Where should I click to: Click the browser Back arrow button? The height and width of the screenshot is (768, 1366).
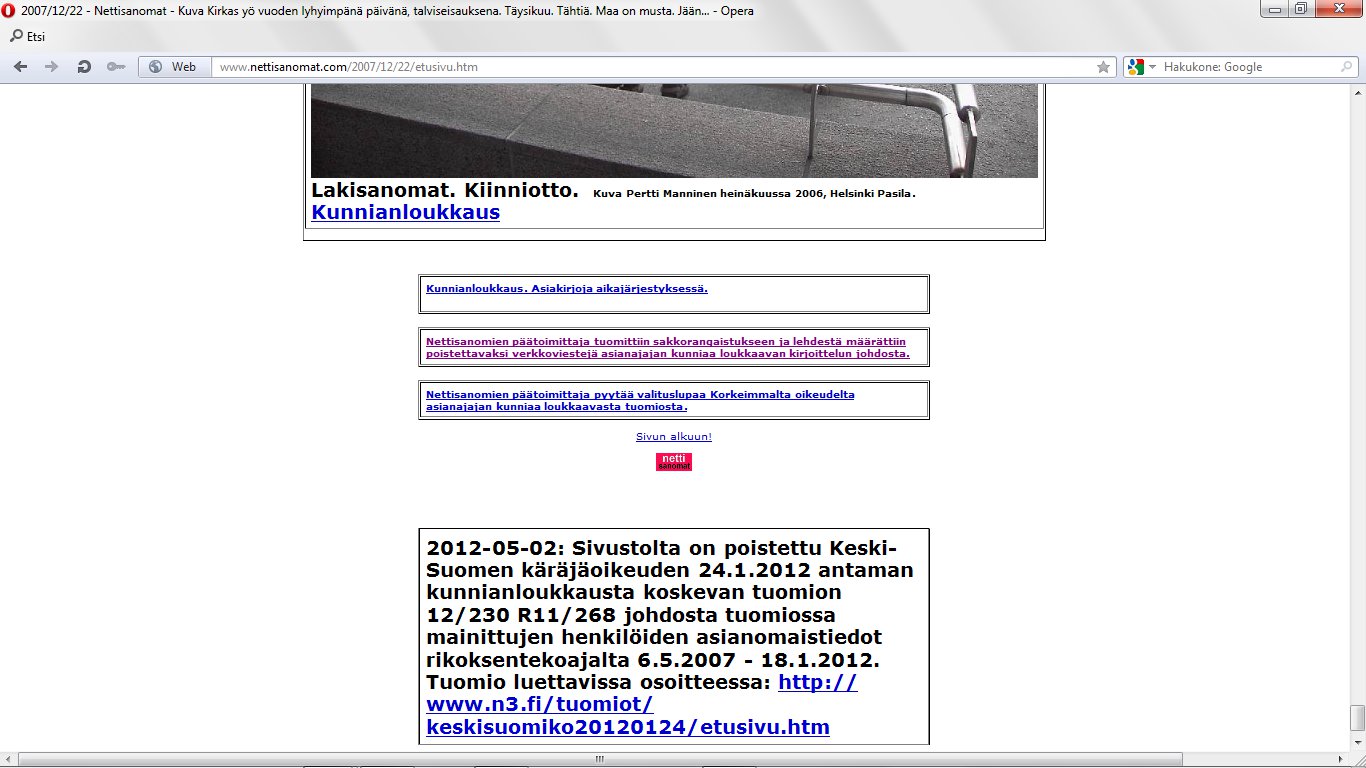click(21, 67)
